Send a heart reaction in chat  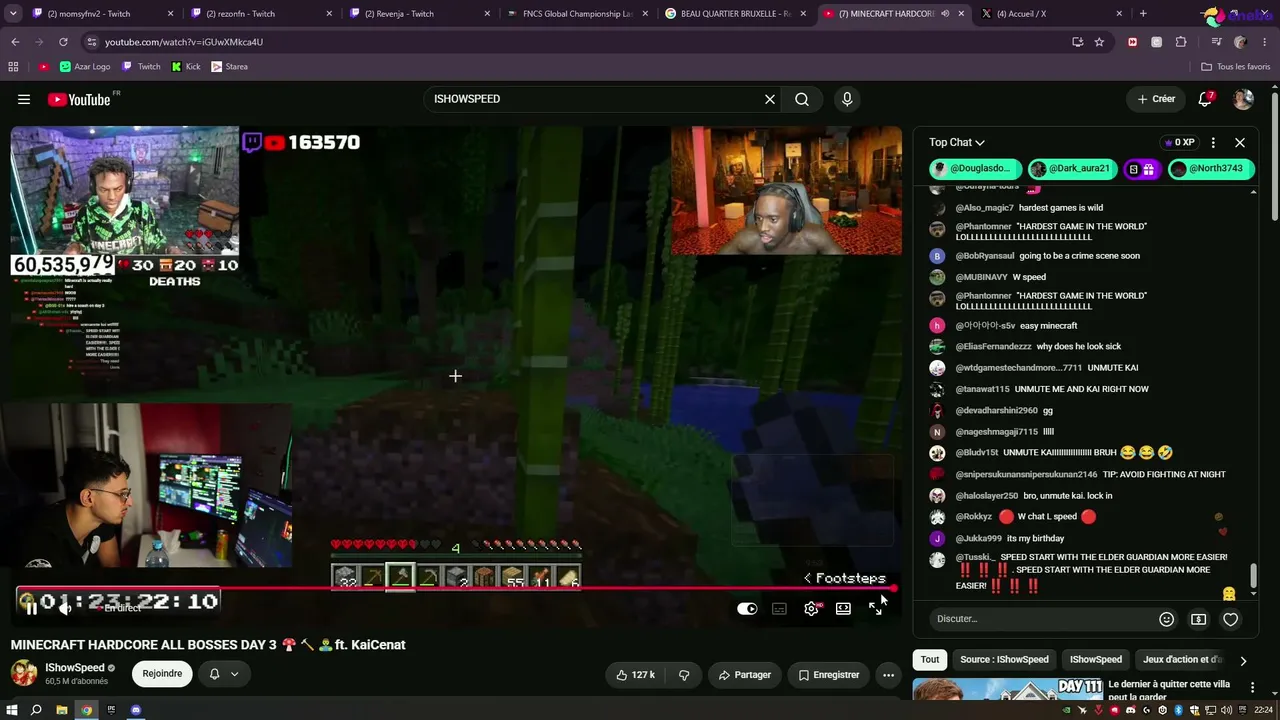tap(1230, 619)
